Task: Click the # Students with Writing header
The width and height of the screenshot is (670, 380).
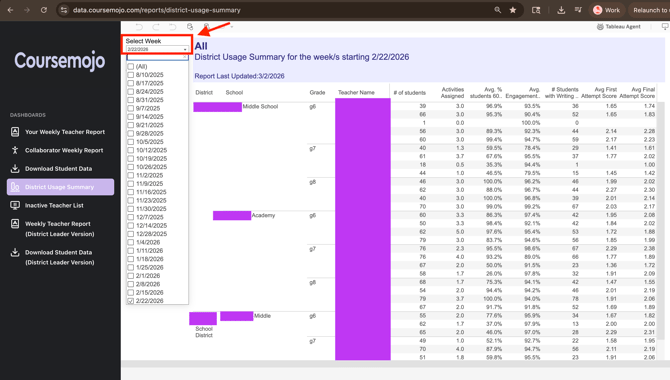Action: 561,92
